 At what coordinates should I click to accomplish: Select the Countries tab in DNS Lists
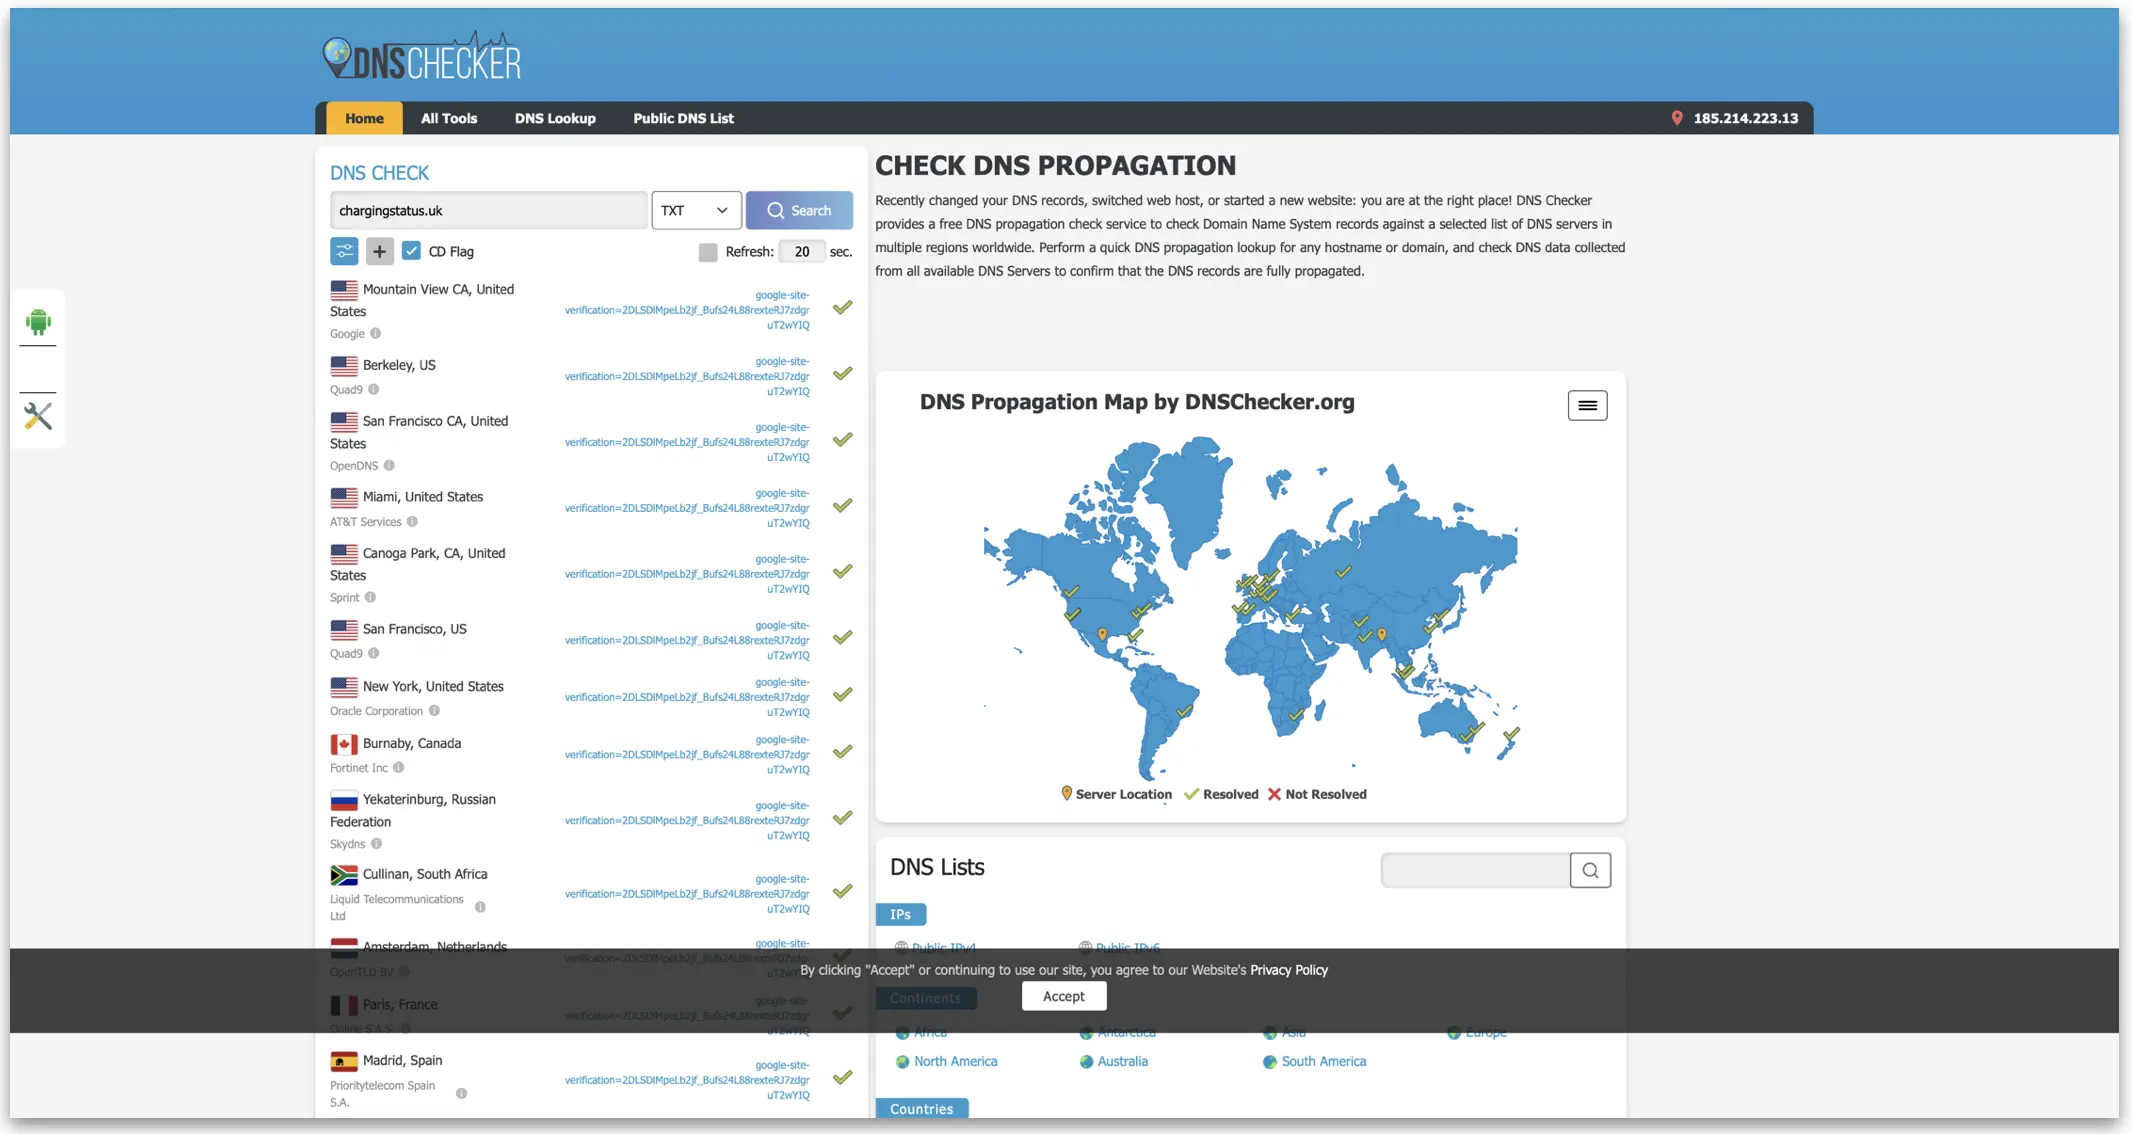point(921,1108)
